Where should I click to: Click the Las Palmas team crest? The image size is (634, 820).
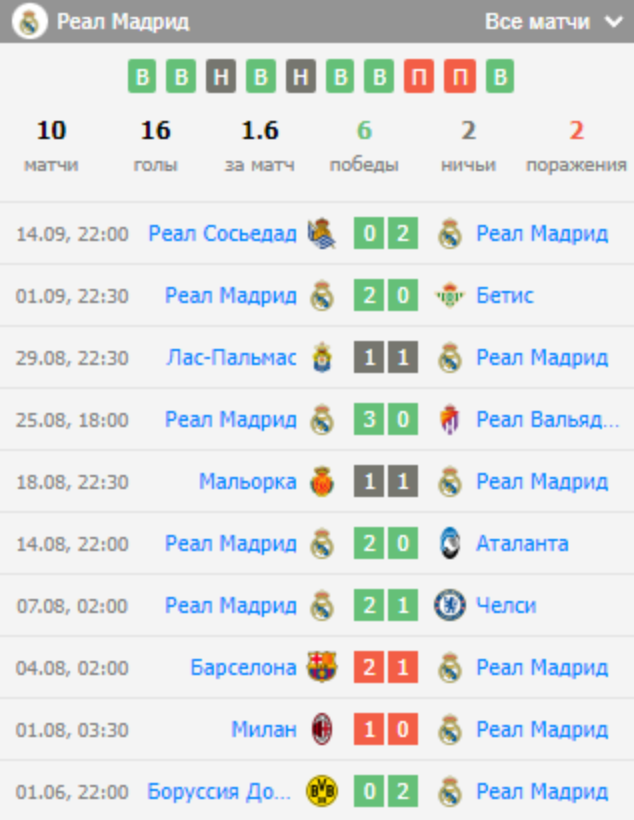322,358
